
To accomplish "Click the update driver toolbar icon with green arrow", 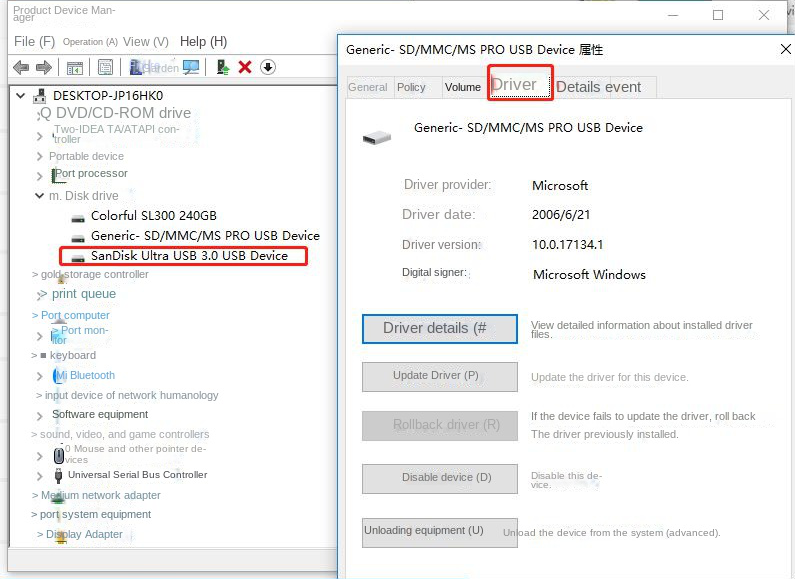I will (223, 67).
